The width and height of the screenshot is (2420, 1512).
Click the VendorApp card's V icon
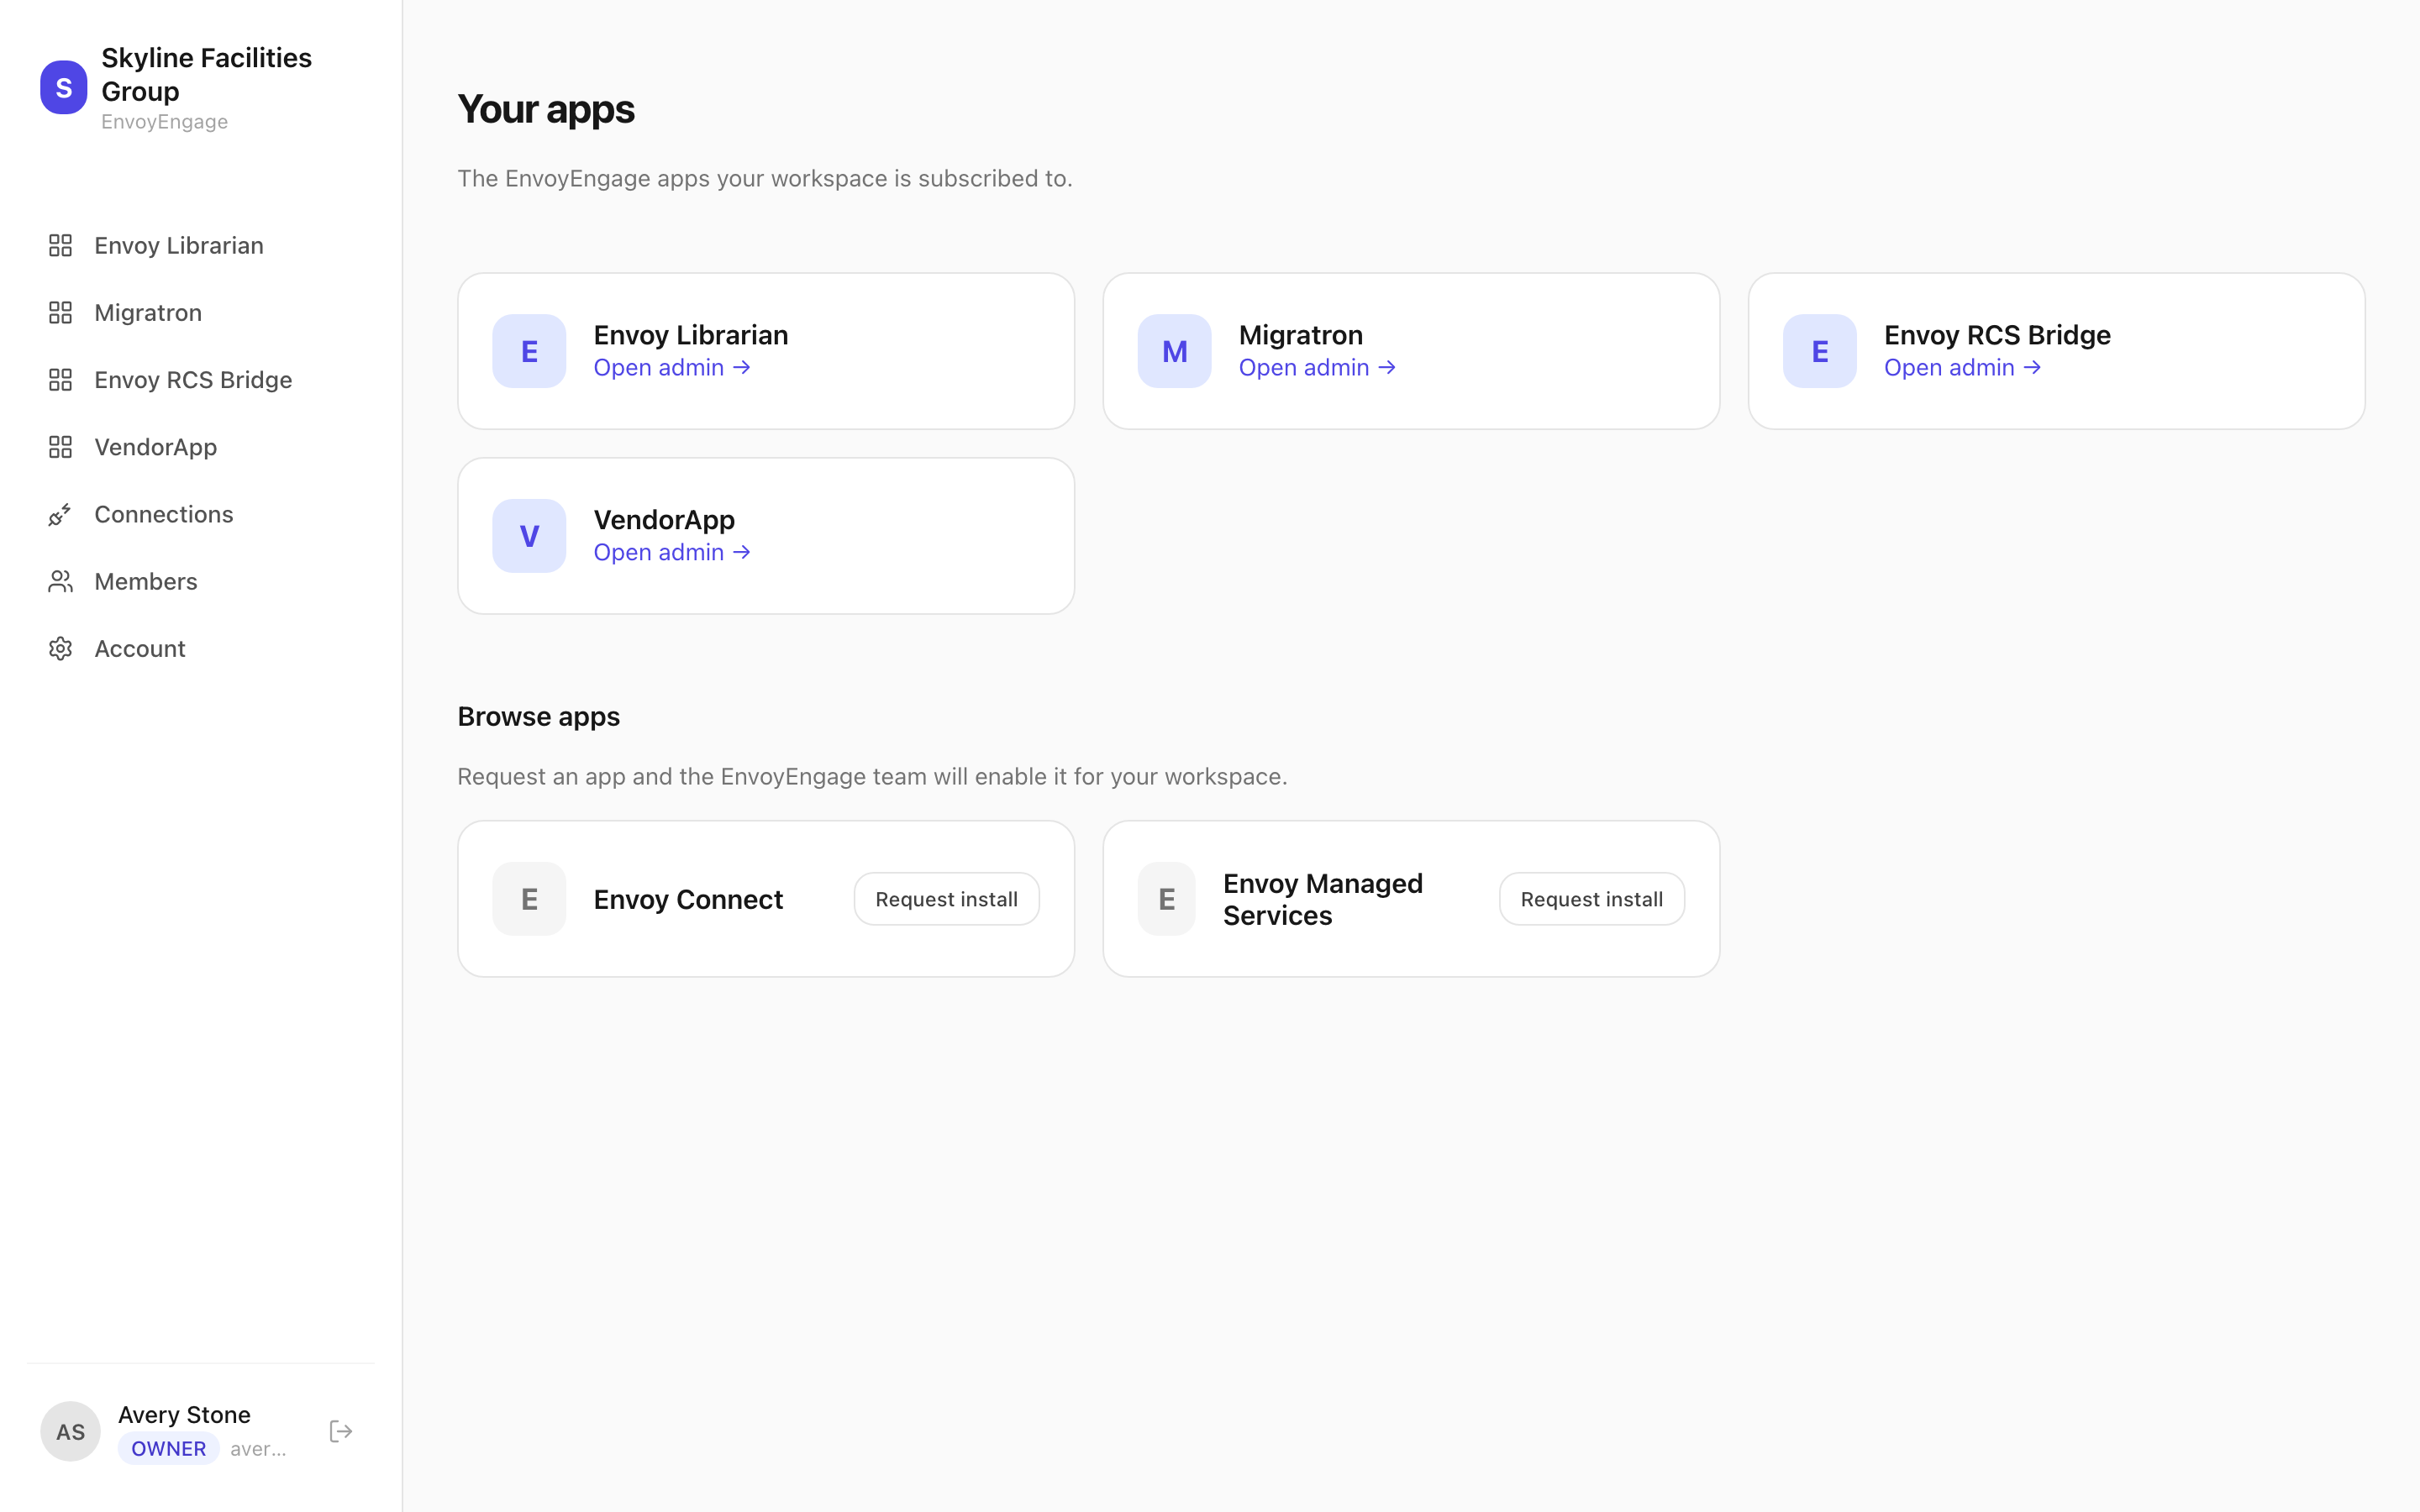tap(529, 536)
